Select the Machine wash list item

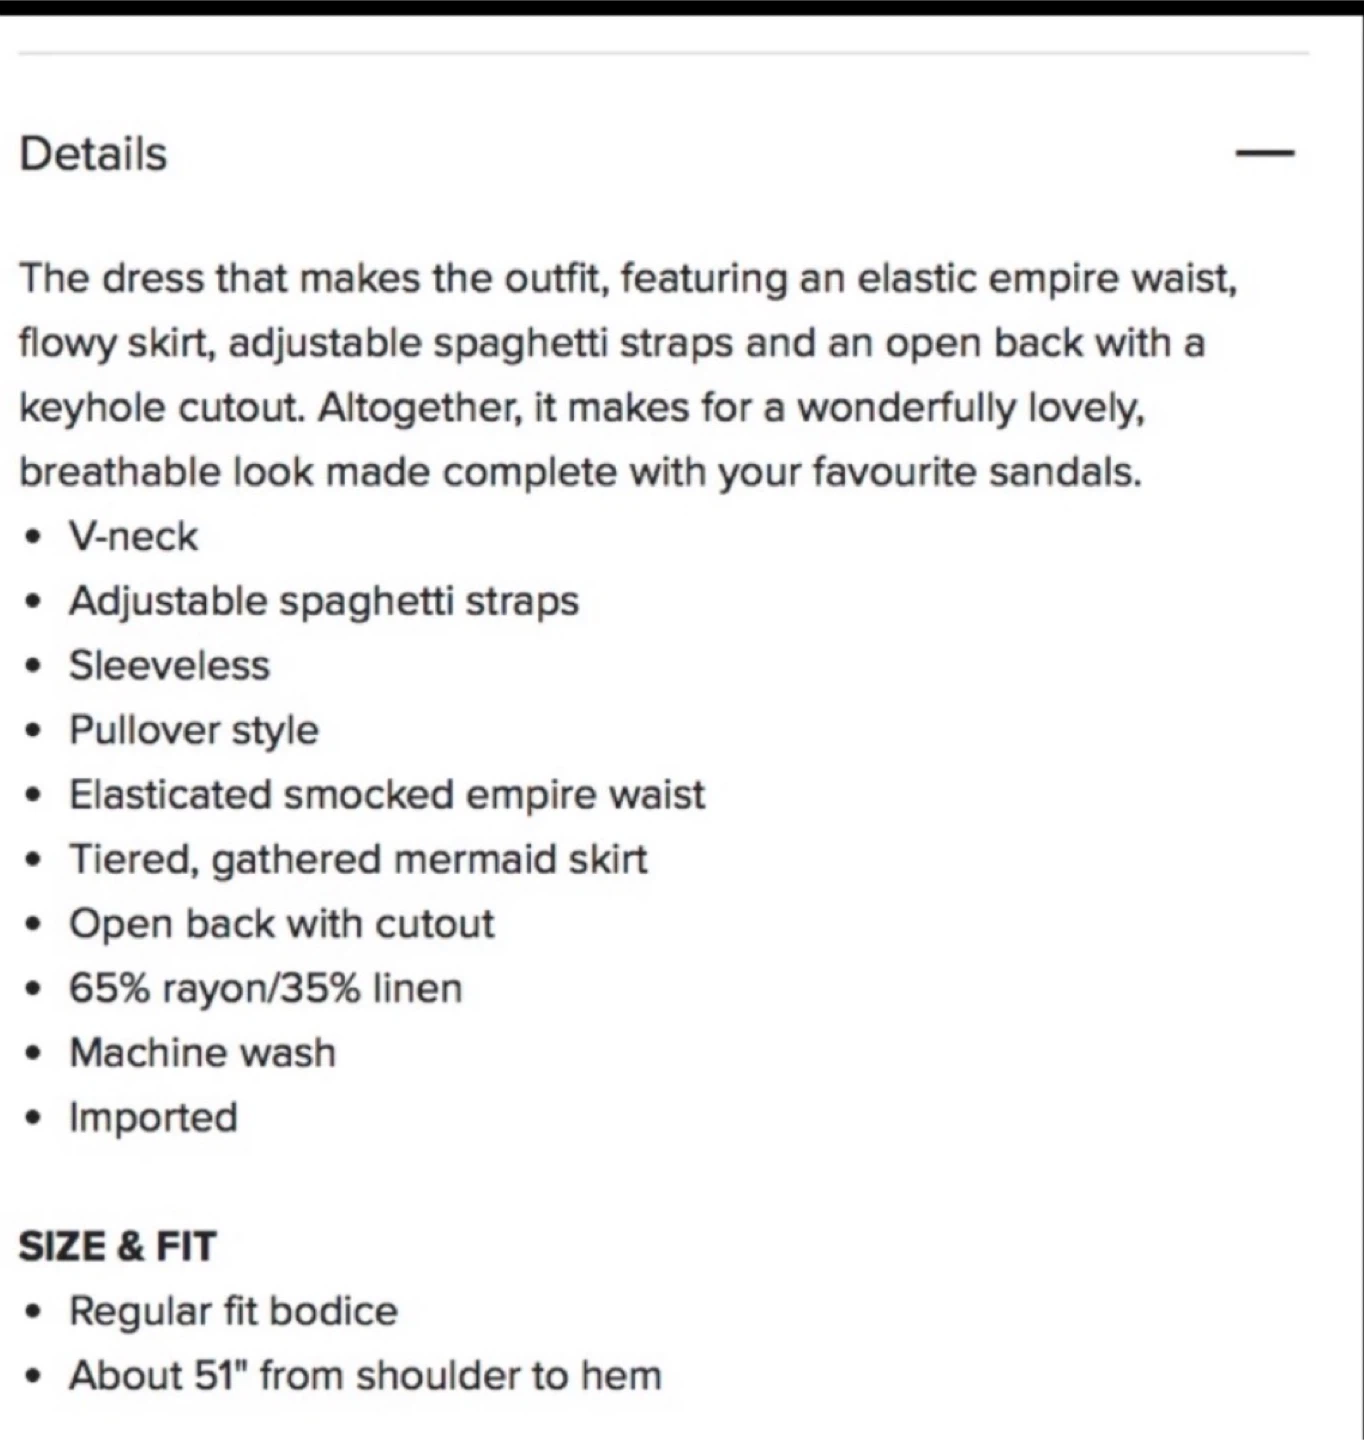coord(203,1053)
